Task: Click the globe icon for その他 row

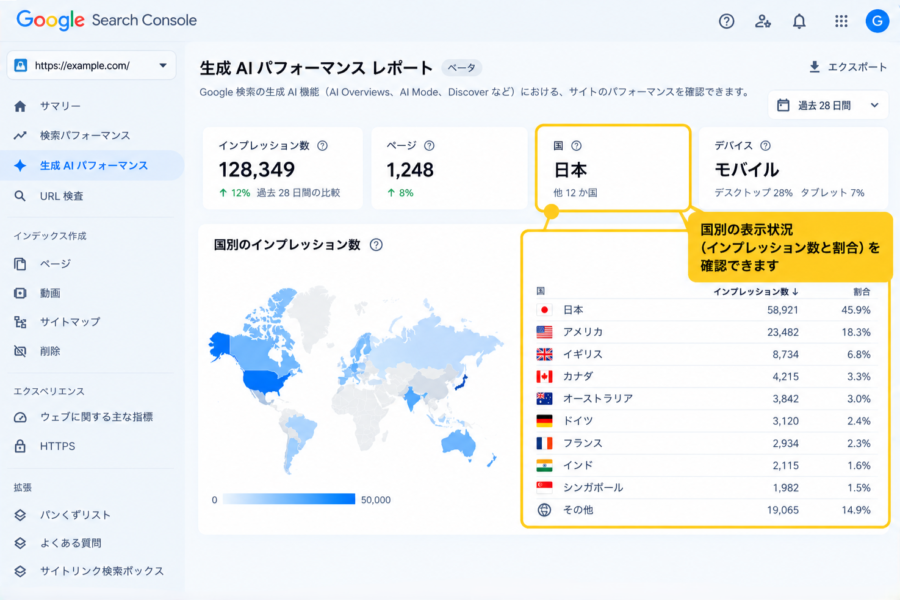Action: click(x=544, y=510)
